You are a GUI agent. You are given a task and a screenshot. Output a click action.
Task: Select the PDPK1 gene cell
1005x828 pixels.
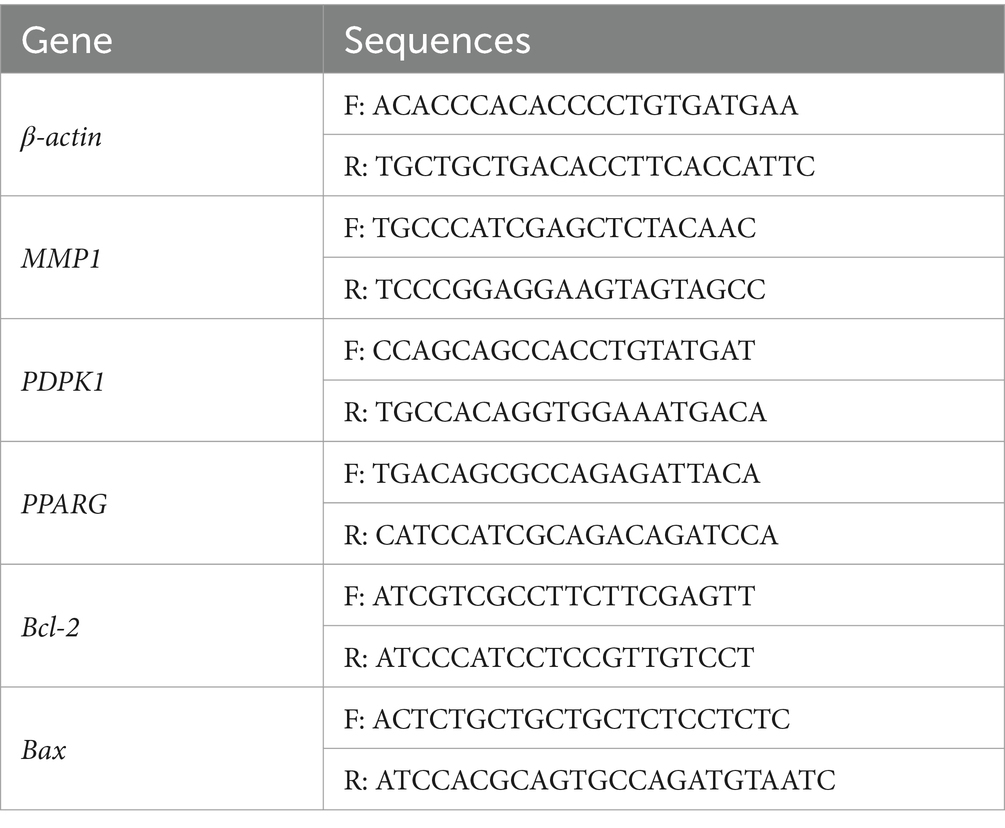coord(162,380)
